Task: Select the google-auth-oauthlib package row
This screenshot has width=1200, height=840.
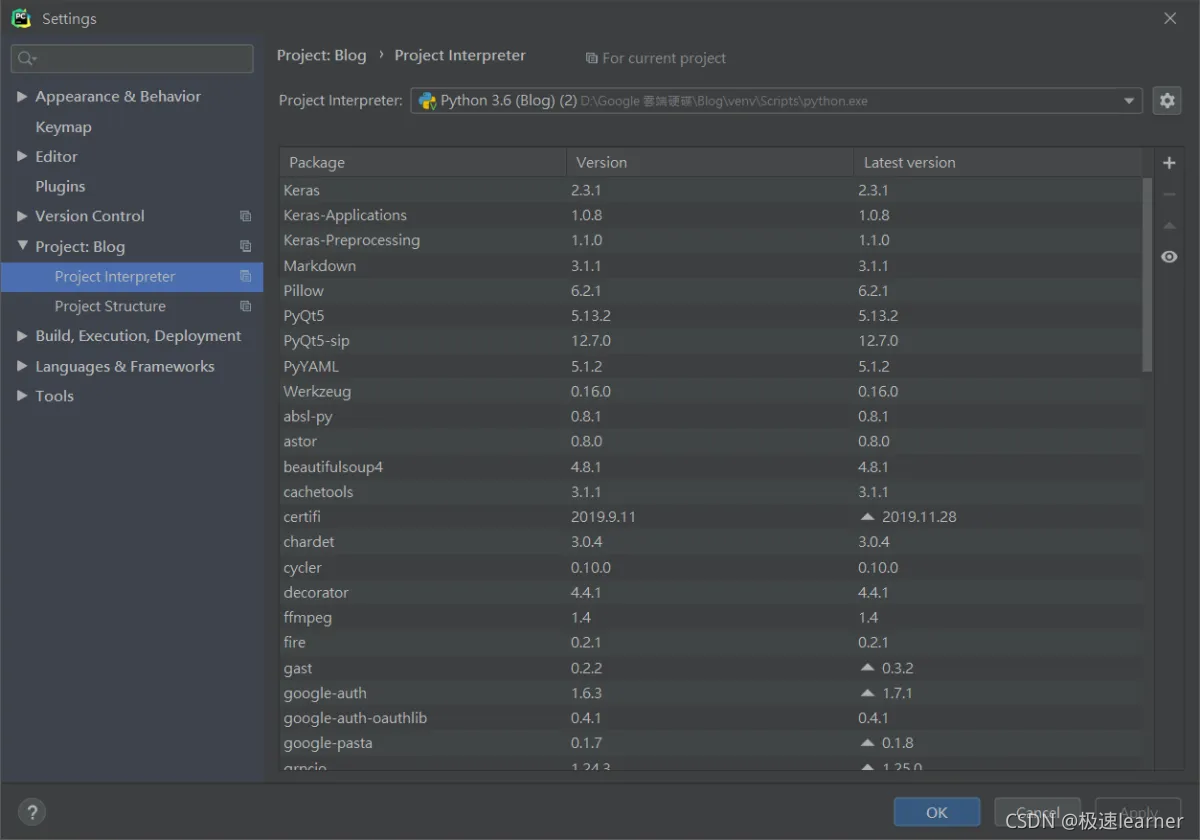Action: 711,718
